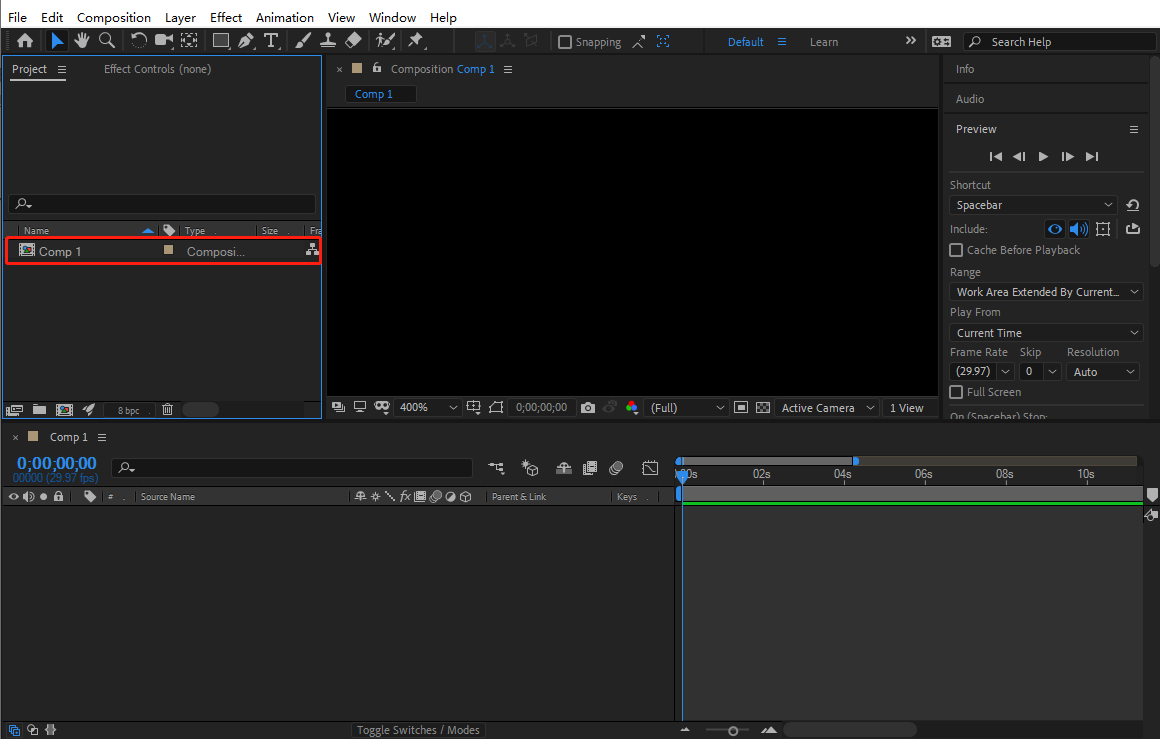Open the Active Camera dropdown
1160x739 pixels.
tap(827, 408)
